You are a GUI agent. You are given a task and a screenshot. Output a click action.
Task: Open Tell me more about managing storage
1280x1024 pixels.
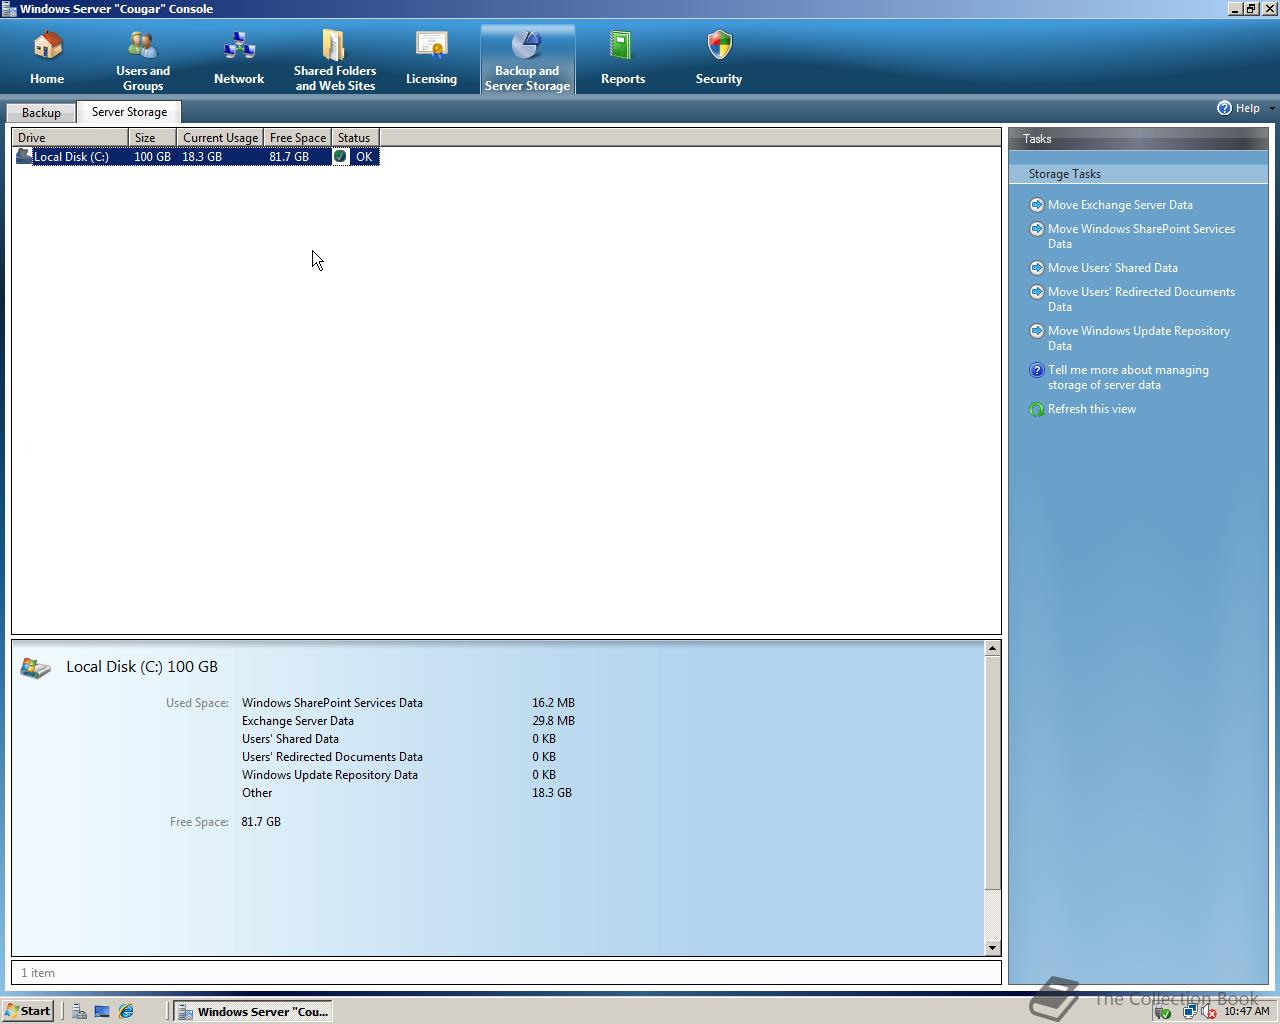tap(1128, 377)
